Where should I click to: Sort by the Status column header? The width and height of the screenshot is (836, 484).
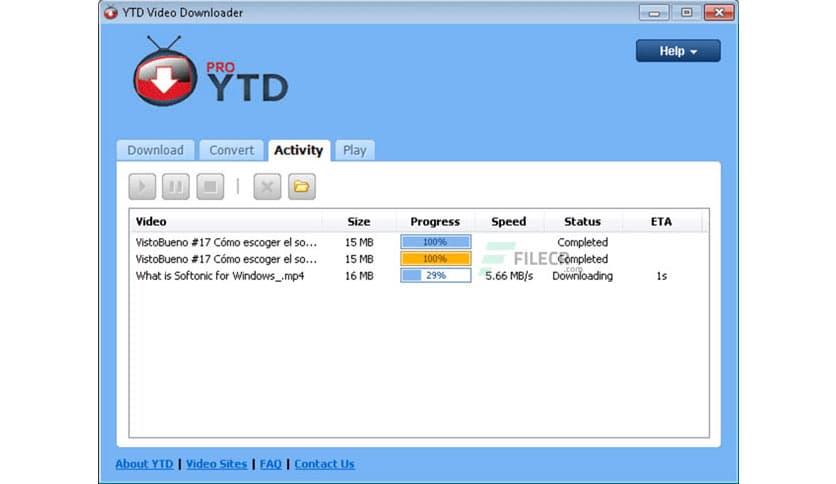[582, 221]
